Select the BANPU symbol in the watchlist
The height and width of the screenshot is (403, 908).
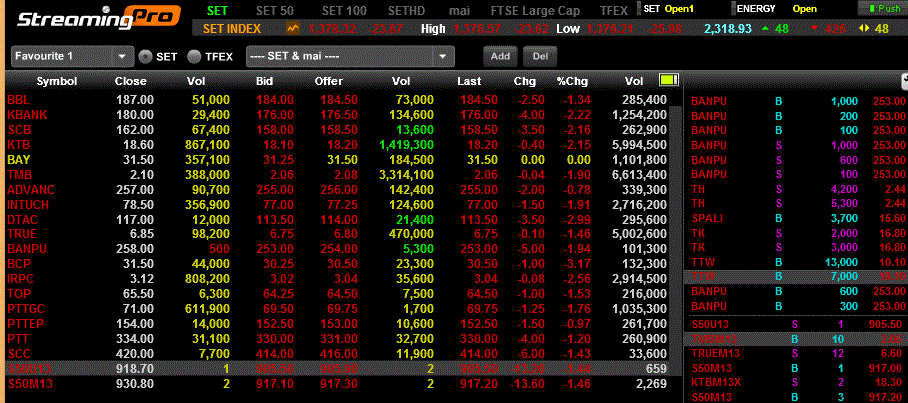click(27, 250)
